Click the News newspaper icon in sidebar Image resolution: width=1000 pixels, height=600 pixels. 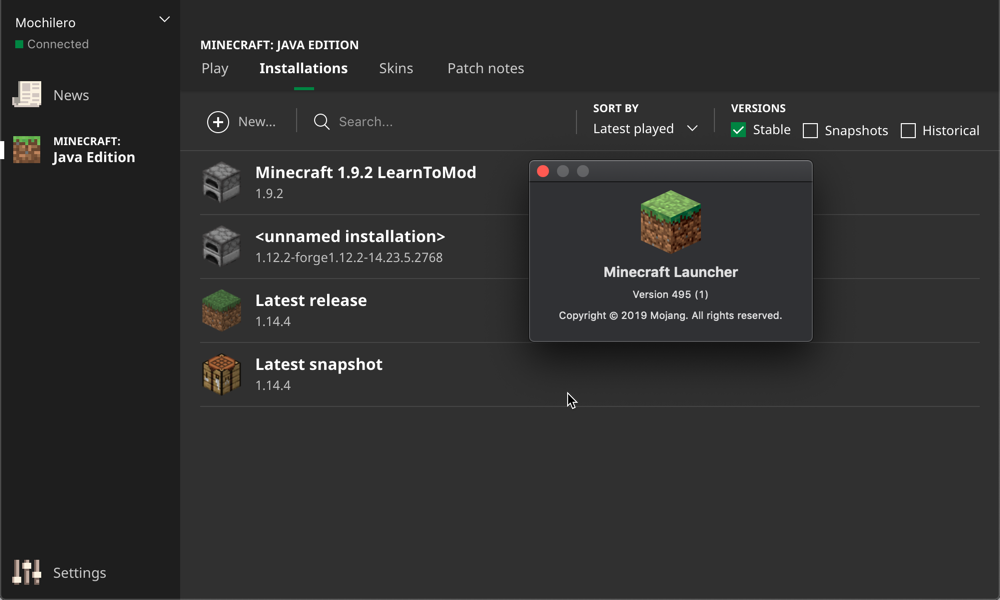tap(27, 95)
